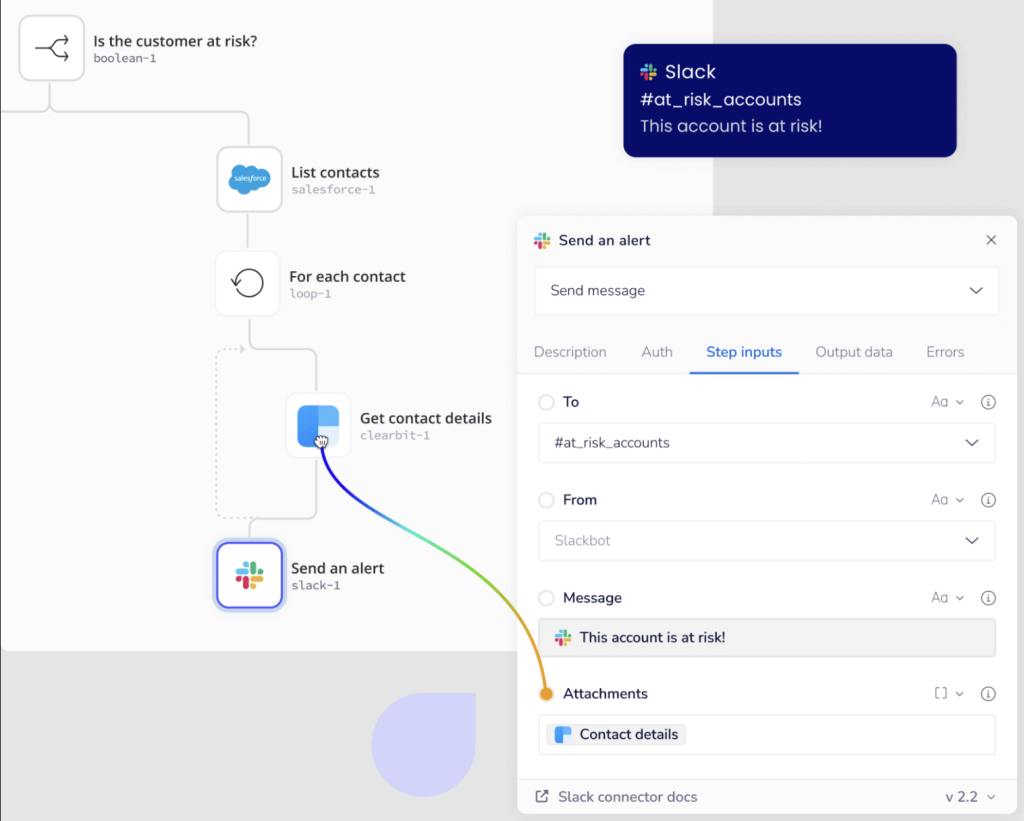Switch to the Auth tab
The image size is (1024, 821).
[x=657, y=352]
